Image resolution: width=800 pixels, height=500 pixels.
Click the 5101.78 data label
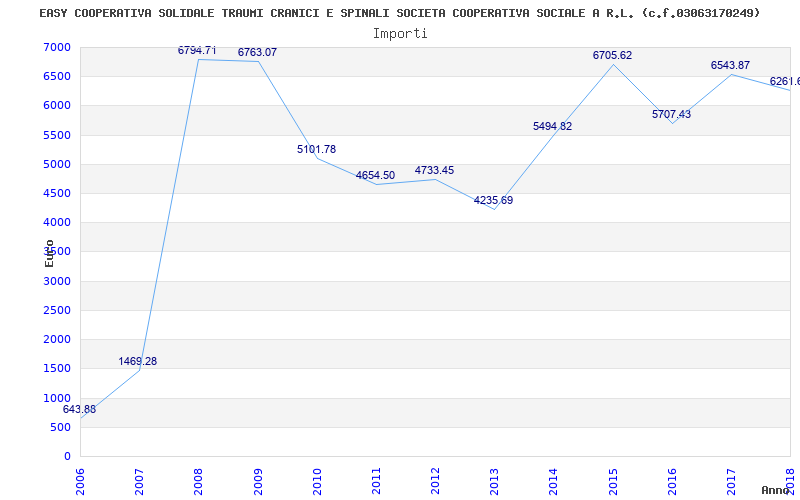tap(316, 149)
